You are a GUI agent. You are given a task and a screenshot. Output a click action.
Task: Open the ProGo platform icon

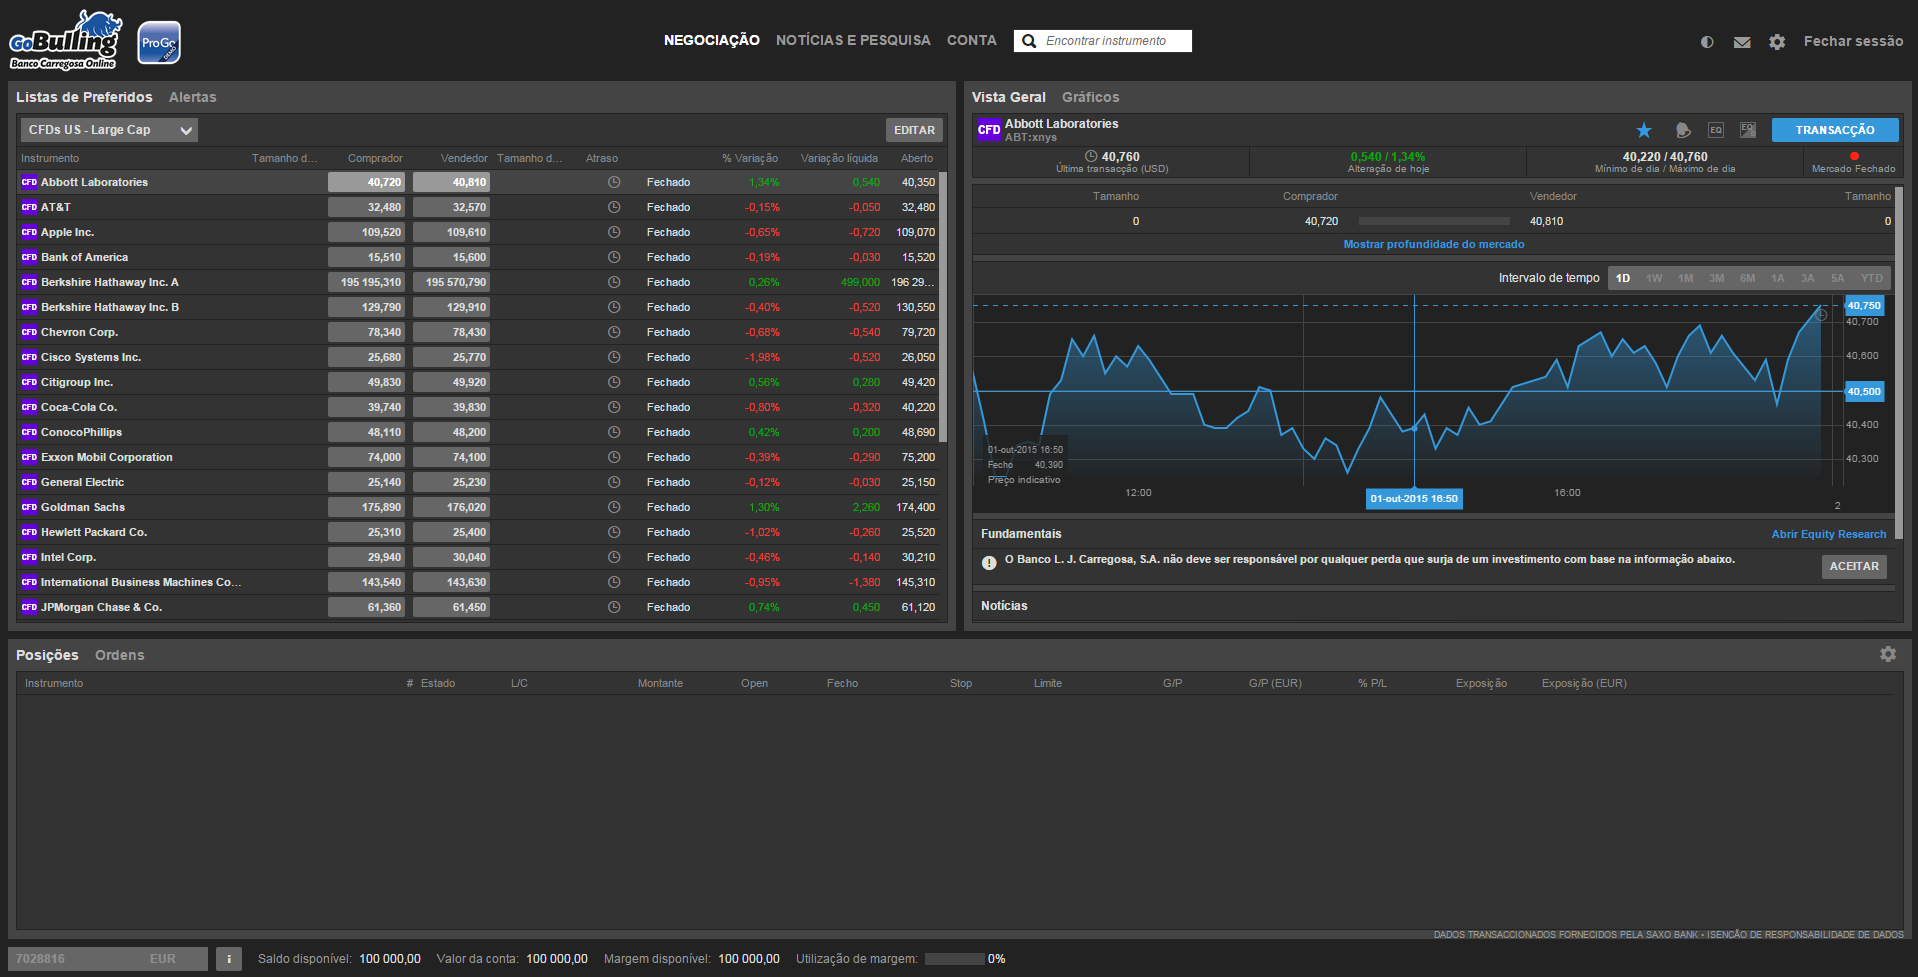point(159,43)
